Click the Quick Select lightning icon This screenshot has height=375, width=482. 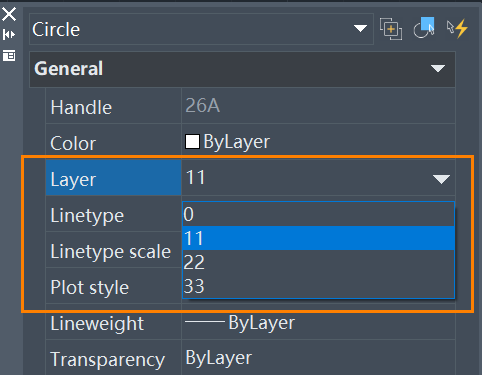click(x=457, y=29)
